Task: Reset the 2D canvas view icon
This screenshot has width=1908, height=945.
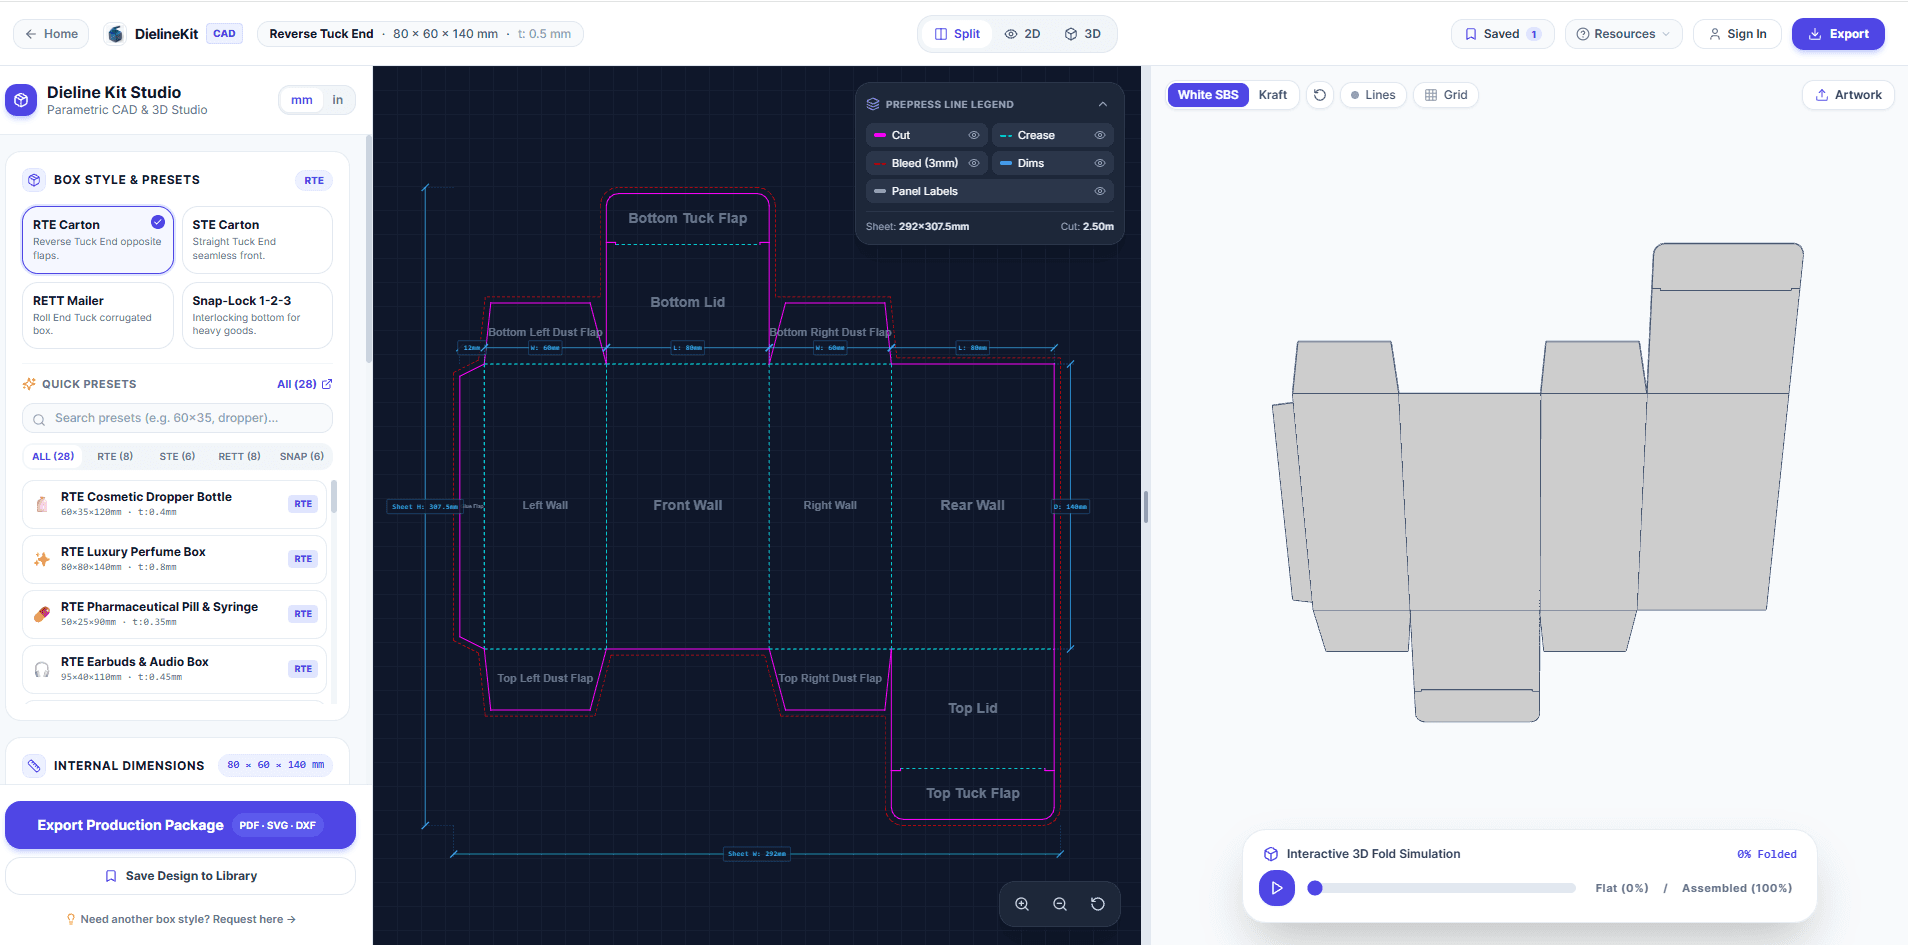Action: coord(1098,904)
